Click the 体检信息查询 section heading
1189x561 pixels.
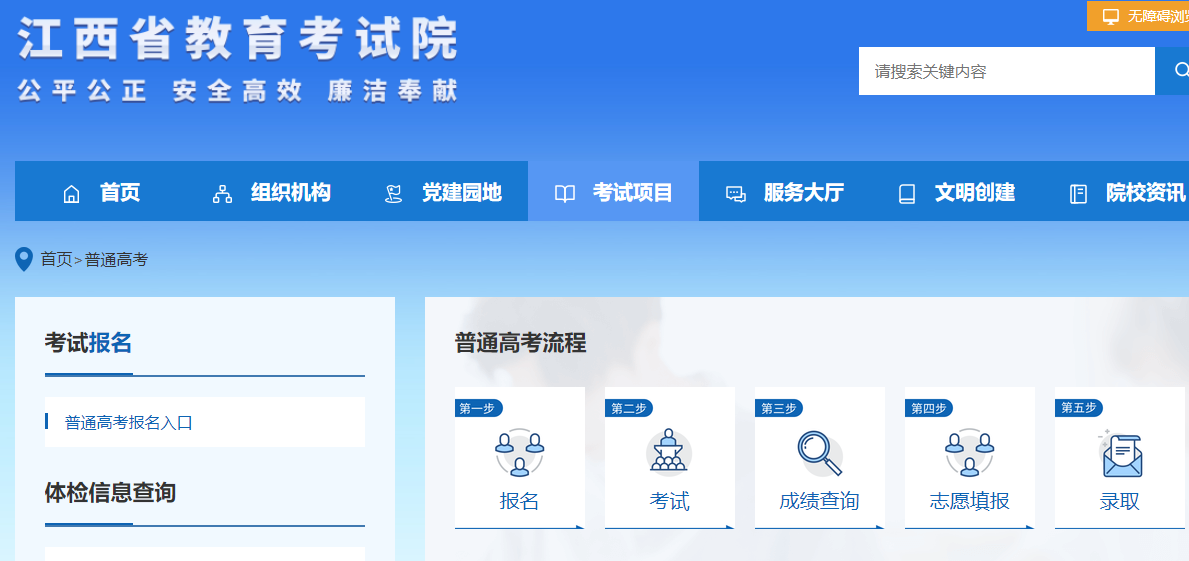110,494
